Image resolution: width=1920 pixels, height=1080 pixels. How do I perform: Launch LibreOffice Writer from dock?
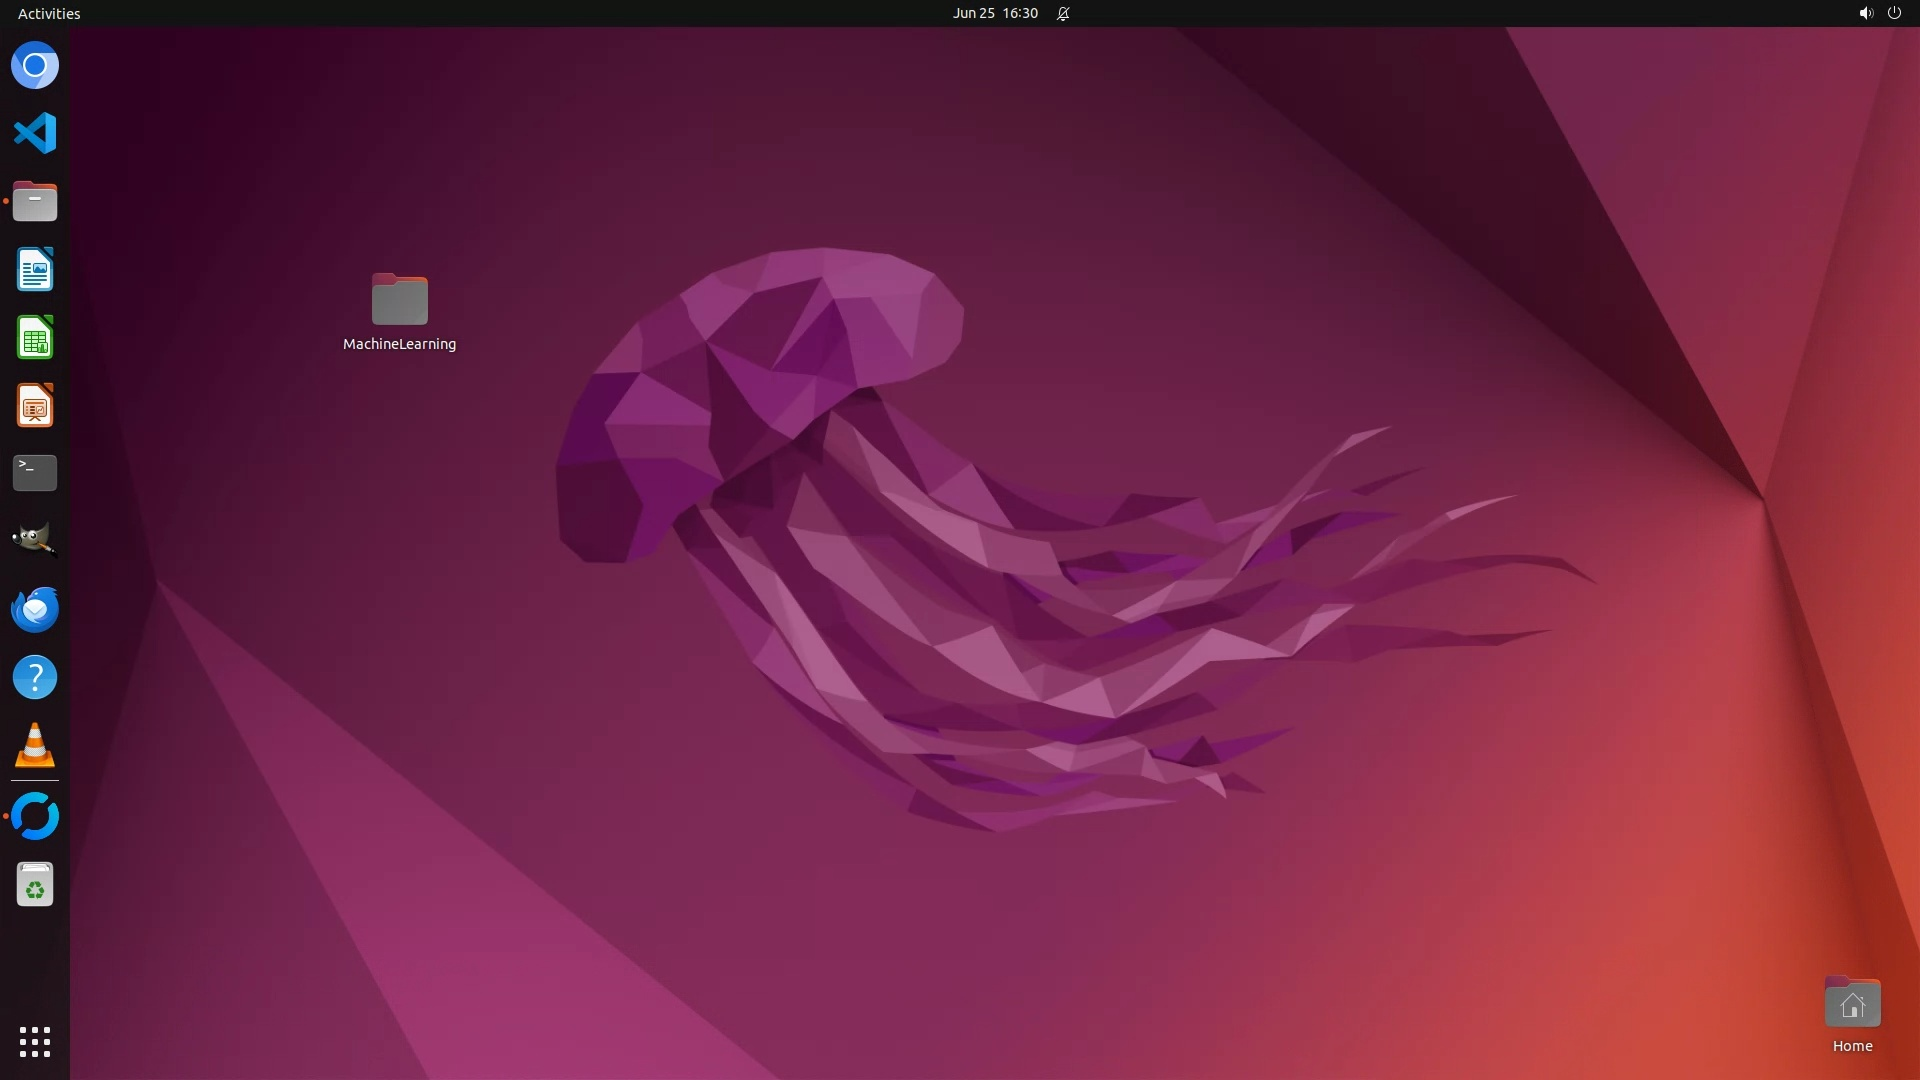coord(35,270)
